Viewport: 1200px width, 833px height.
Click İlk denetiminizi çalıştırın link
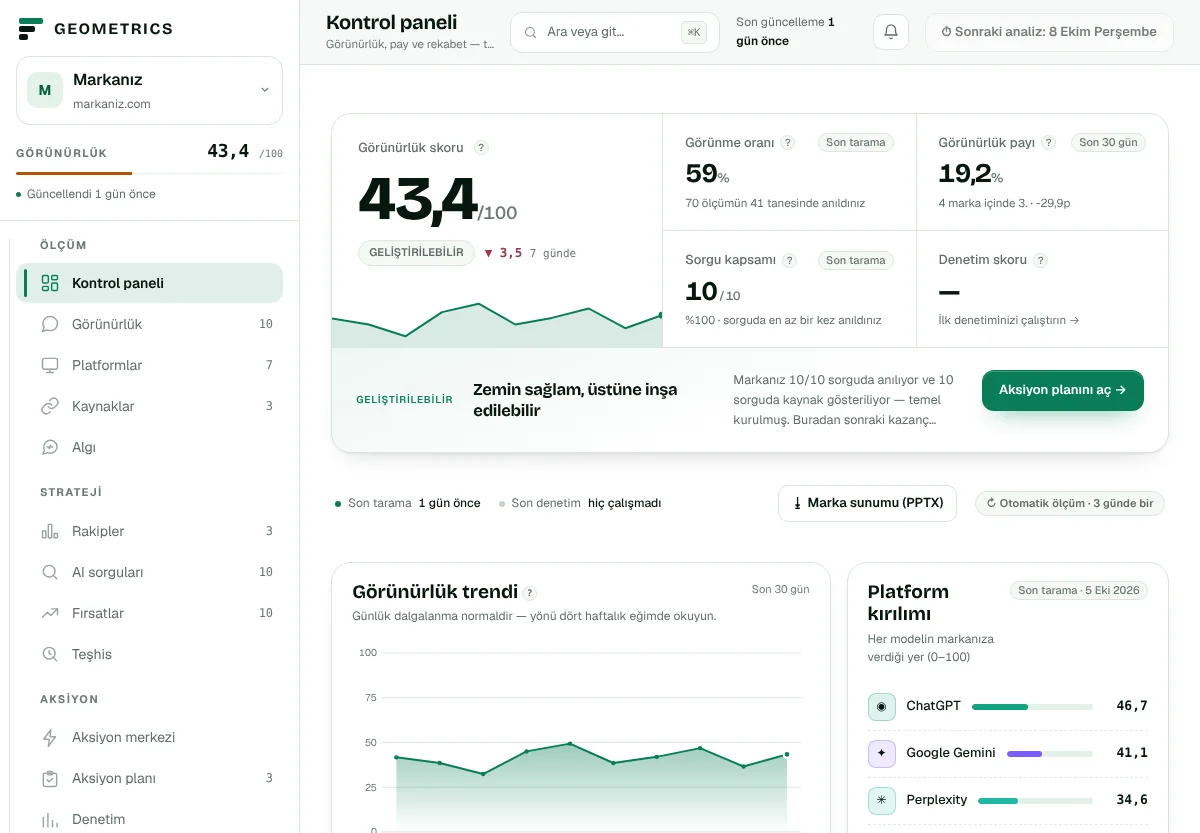tap(1009, 320)
